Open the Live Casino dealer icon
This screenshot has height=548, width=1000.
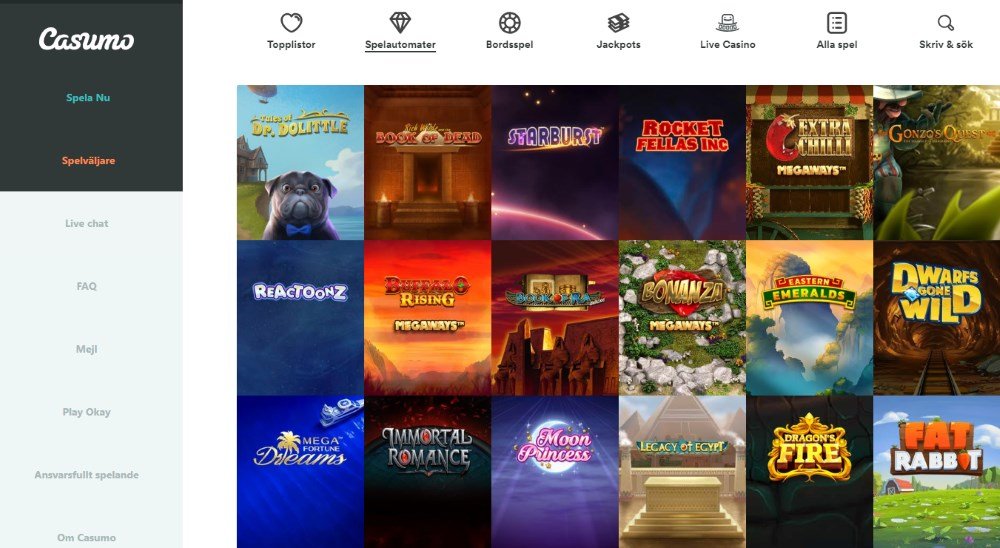click(728, 23)
